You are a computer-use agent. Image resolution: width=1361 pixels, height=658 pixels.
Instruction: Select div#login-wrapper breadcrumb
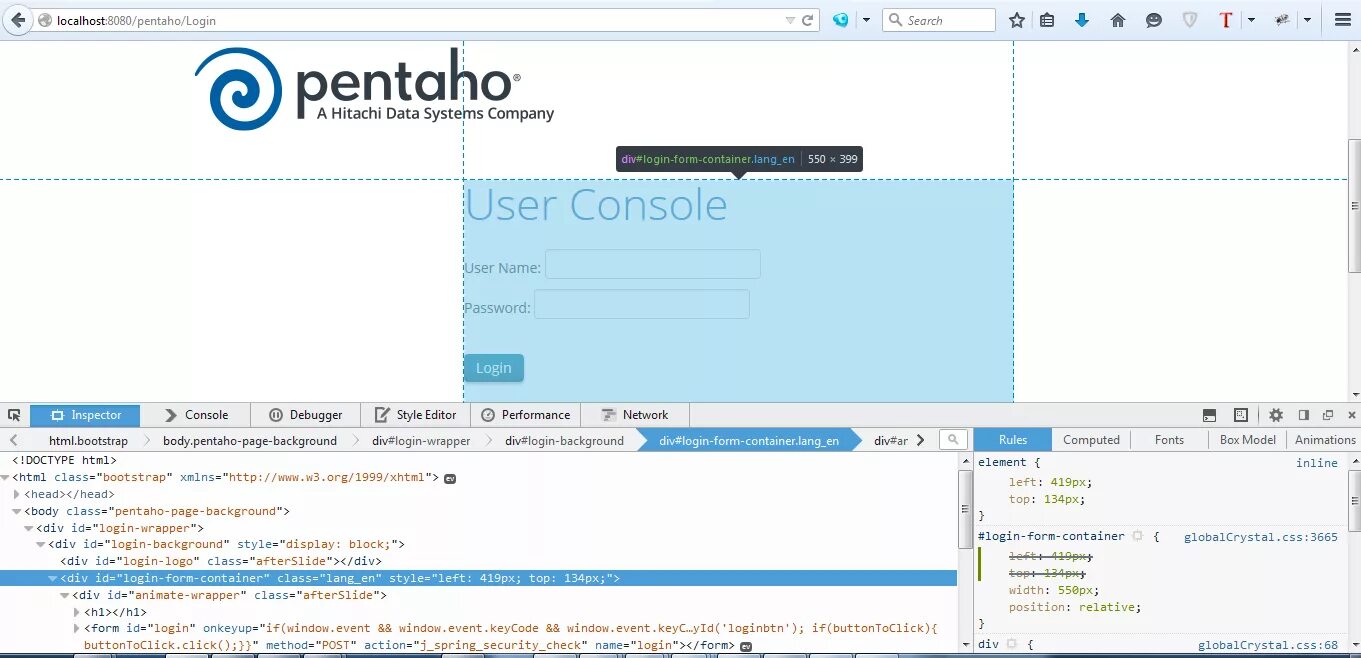[x=421, y=440]
